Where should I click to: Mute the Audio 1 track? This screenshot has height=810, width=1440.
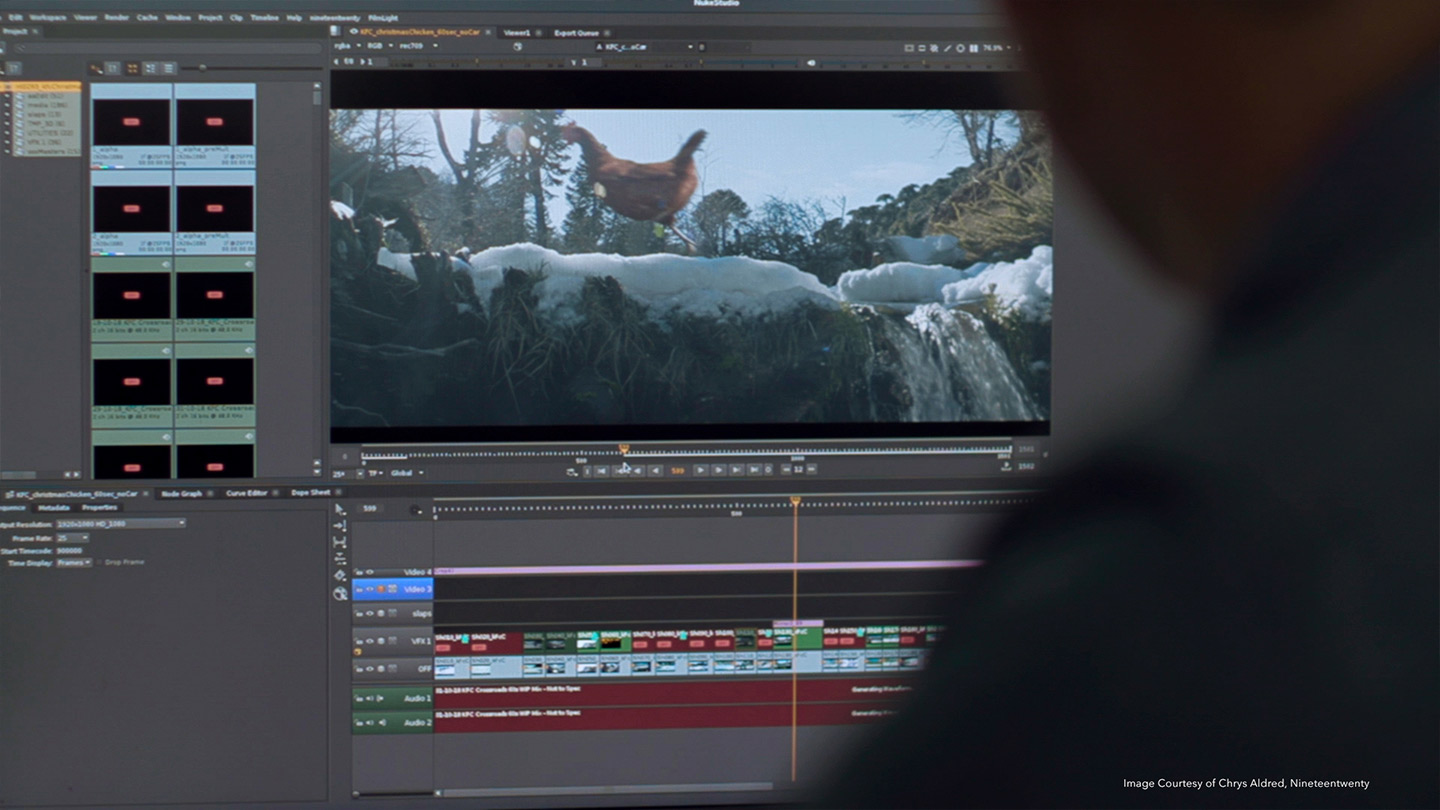369,698
